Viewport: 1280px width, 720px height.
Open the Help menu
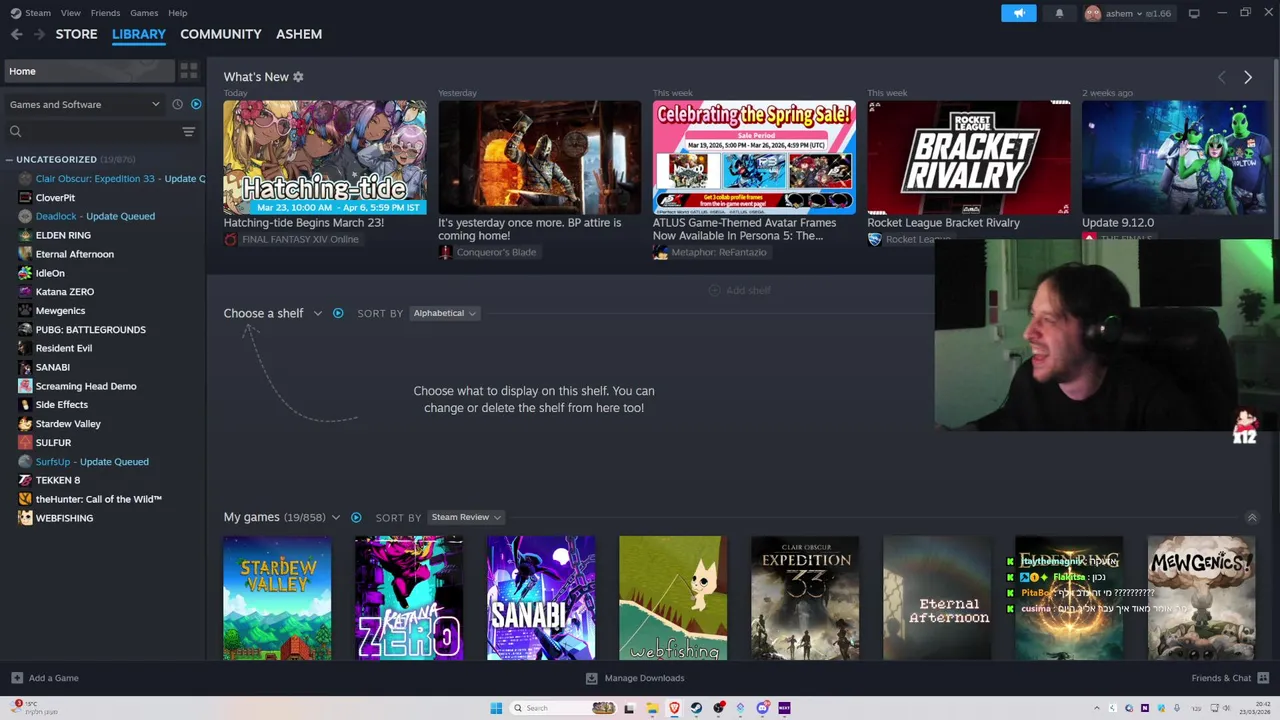[178, 13]
